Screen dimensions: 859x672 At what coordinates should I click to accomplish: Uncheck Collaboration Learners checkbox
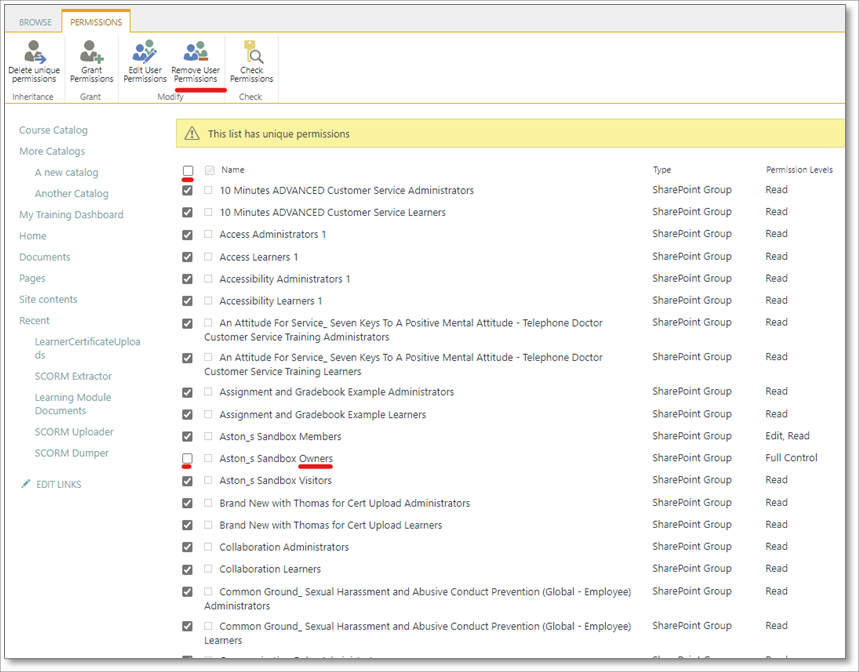(x=187, y=570)
